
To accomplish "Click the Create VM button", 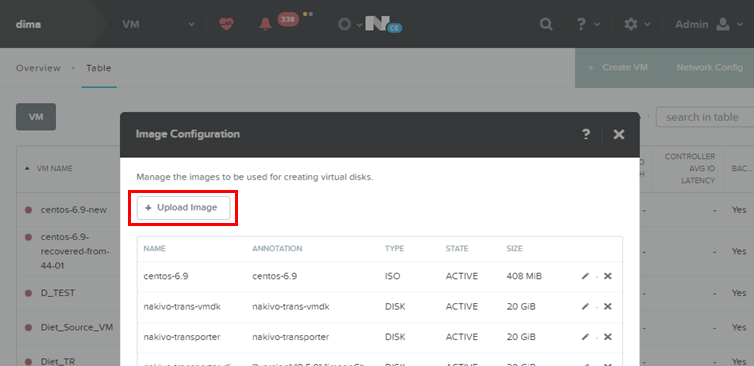I will click(x=618, y=68).
